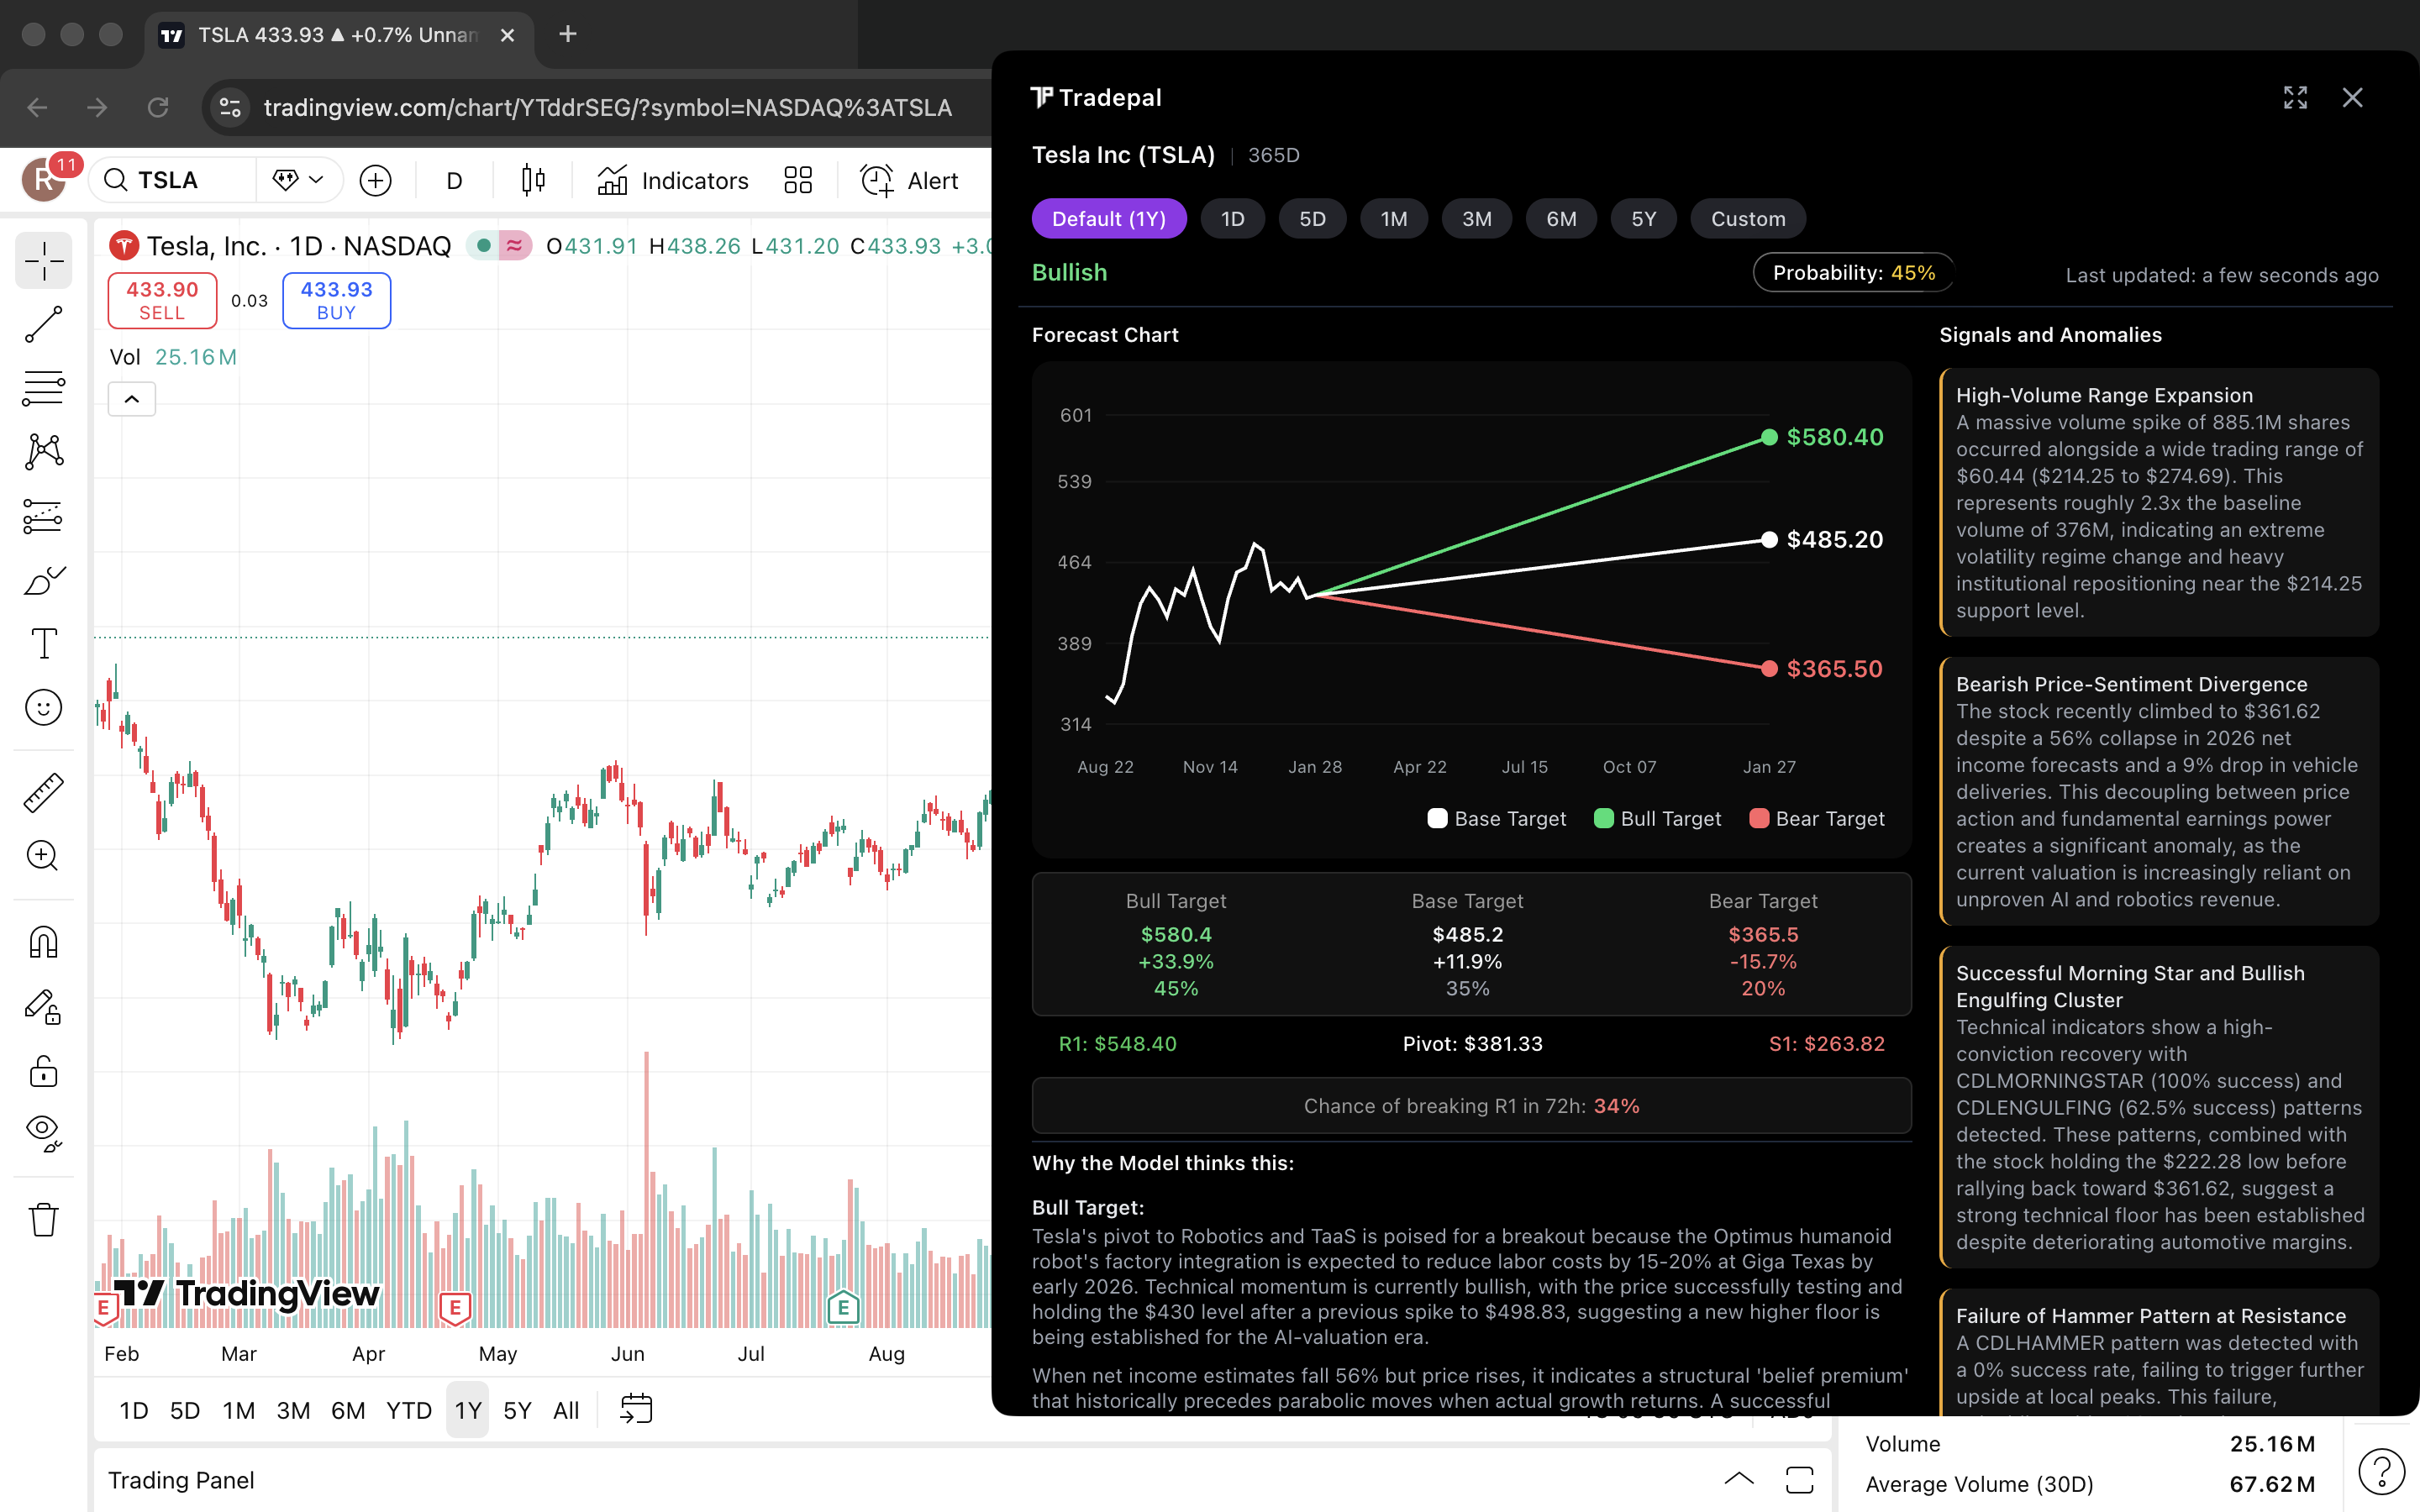Switch Tradepal forecast to the 6M tab
Screen dimensions: 2420x1512
pyautogui.click(x=1561, y=218)
